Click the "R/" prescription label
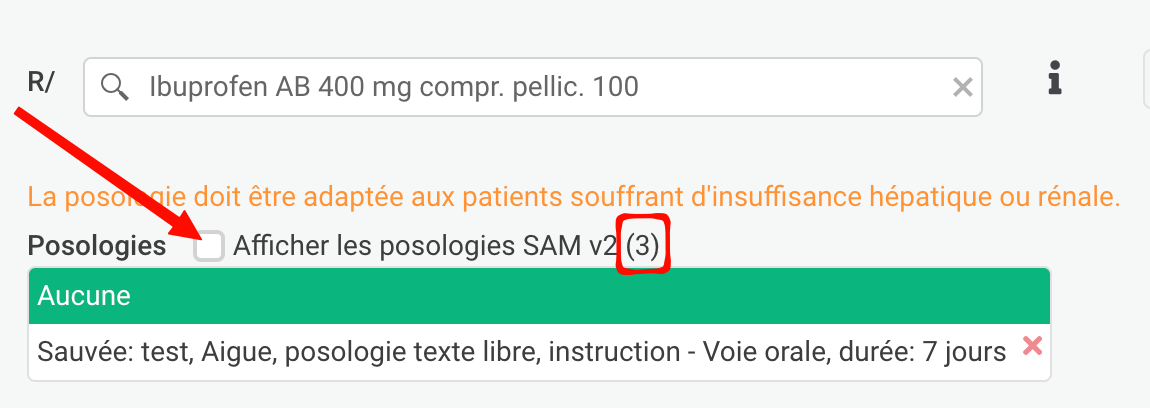The image size is (1150, 408). 42,81
